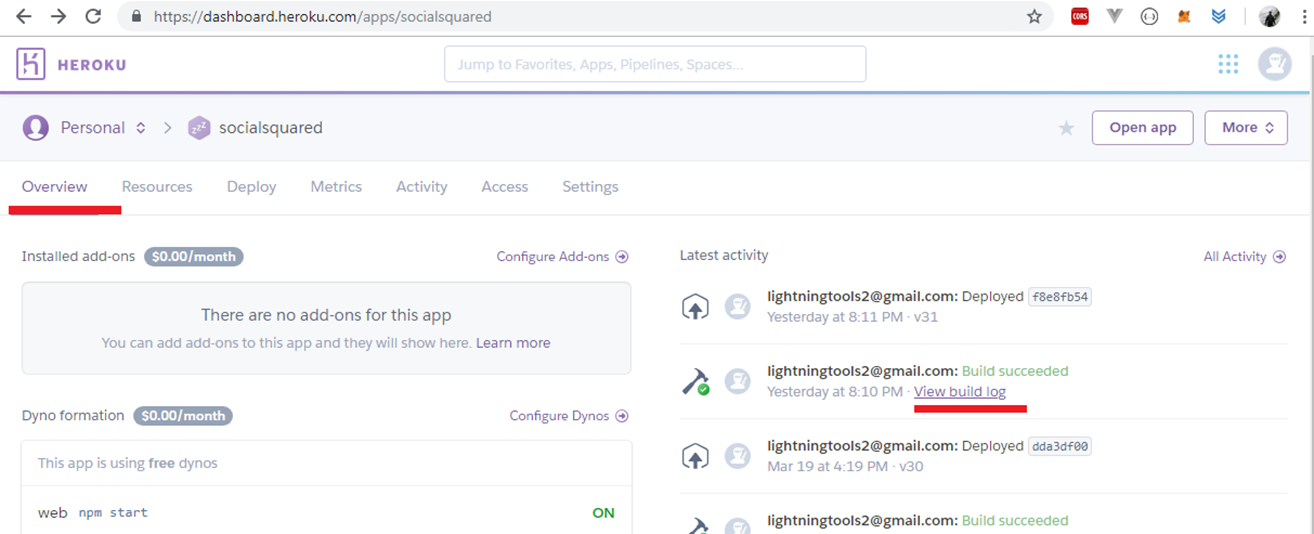Reload the page in browser
This screenshot has width=1314, height=534.
click(x=93, y=17)
